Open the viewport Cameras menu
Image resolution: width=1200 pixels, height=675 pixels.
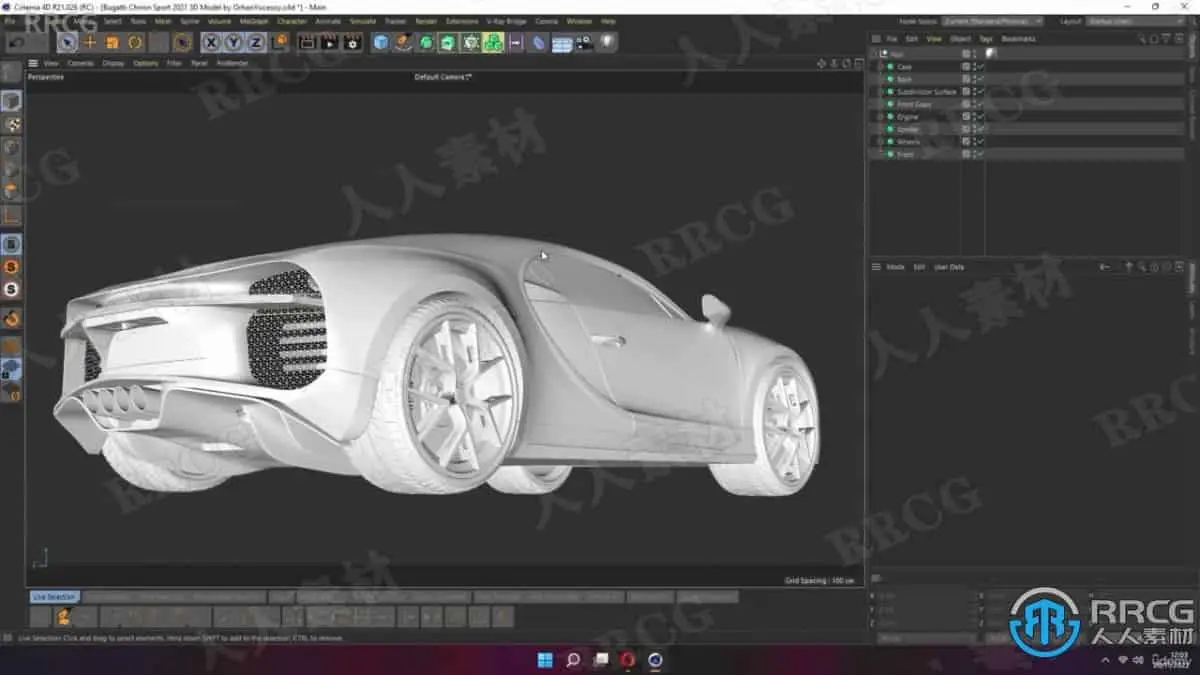[x=80, y=63]
